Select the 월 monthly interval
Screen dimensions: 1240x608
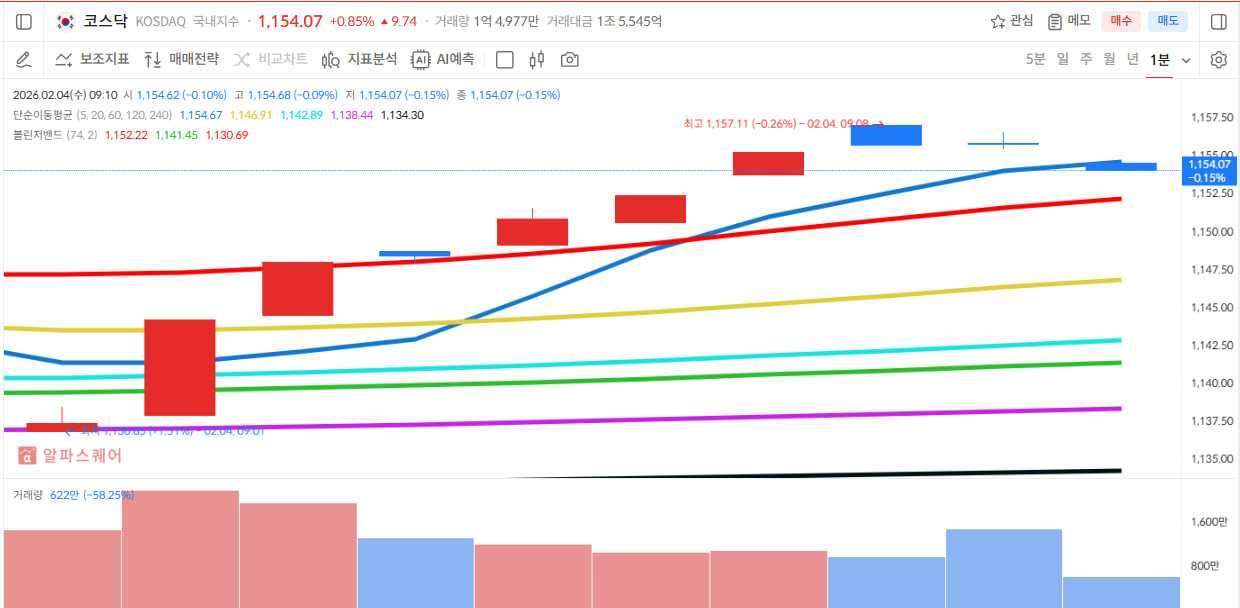1109,60
